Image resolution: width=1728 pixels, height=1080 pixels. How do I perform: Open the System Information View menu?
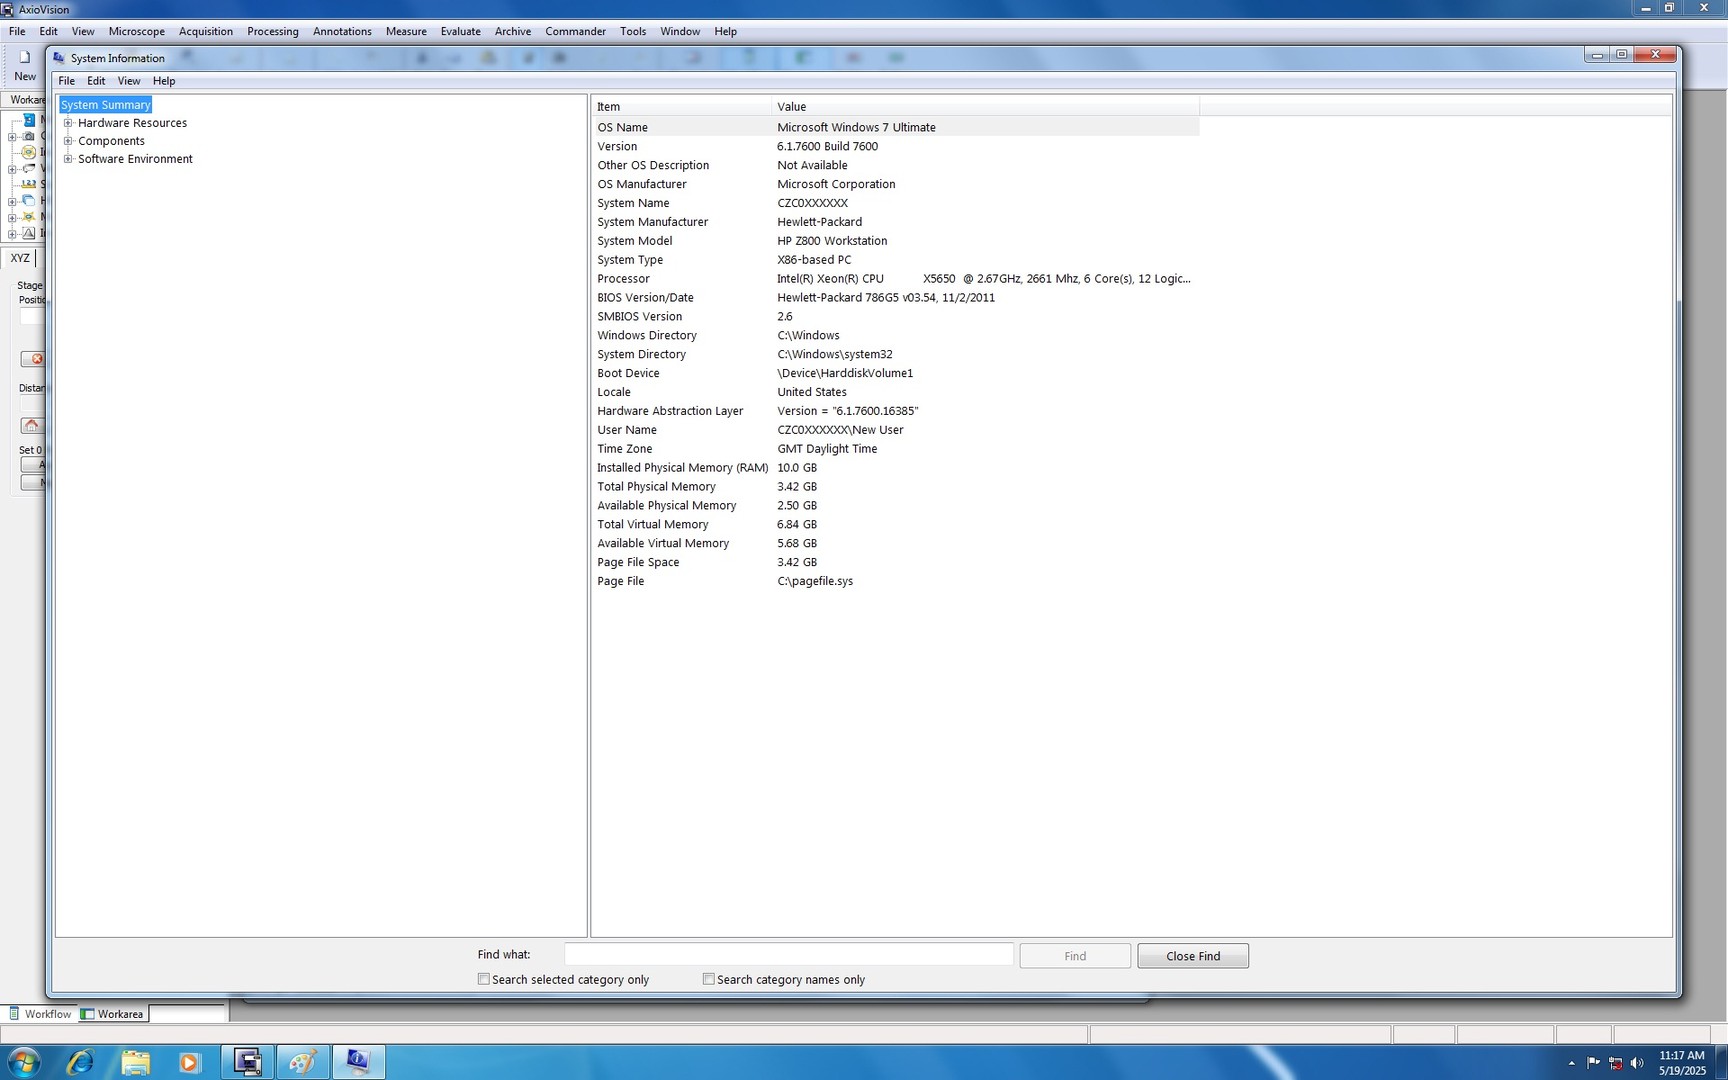tap(128, 81)
